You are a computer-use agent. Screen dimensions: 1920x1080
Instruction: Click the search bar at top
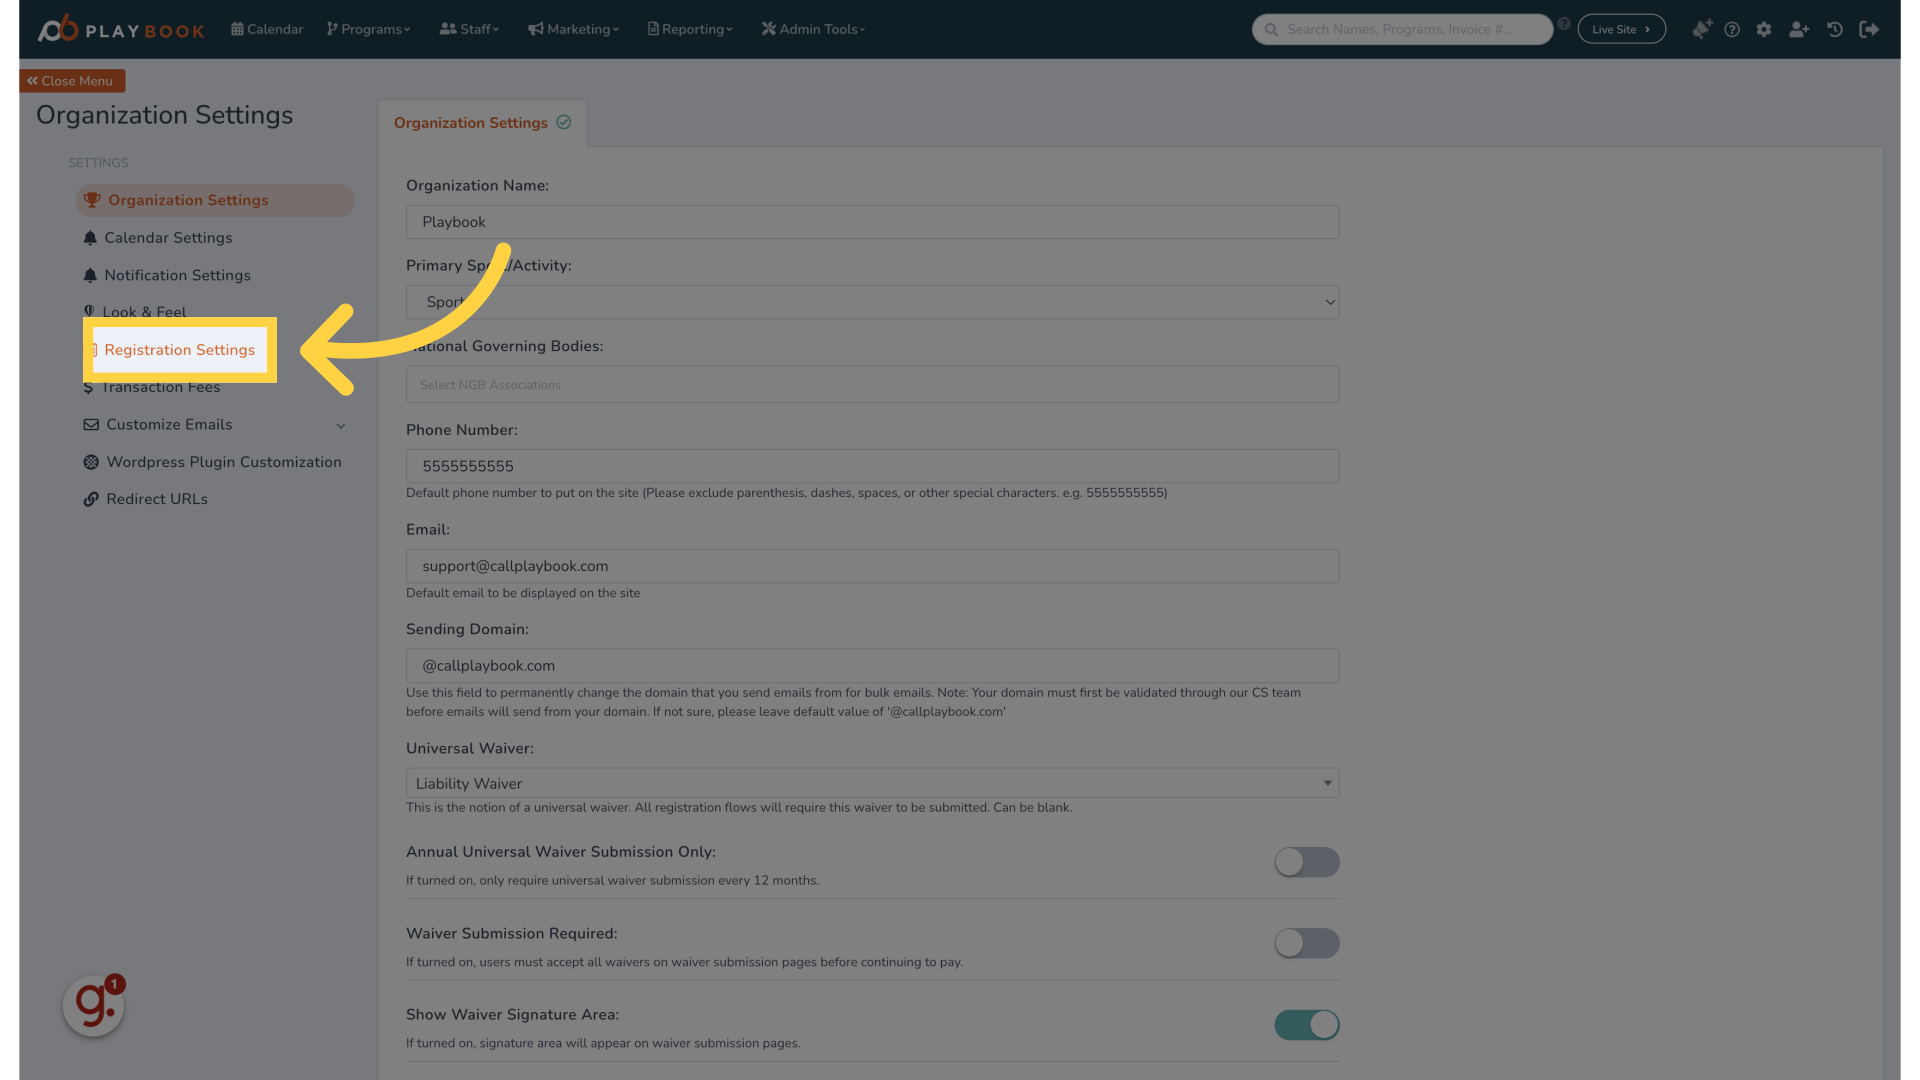tap(1403, 28)
